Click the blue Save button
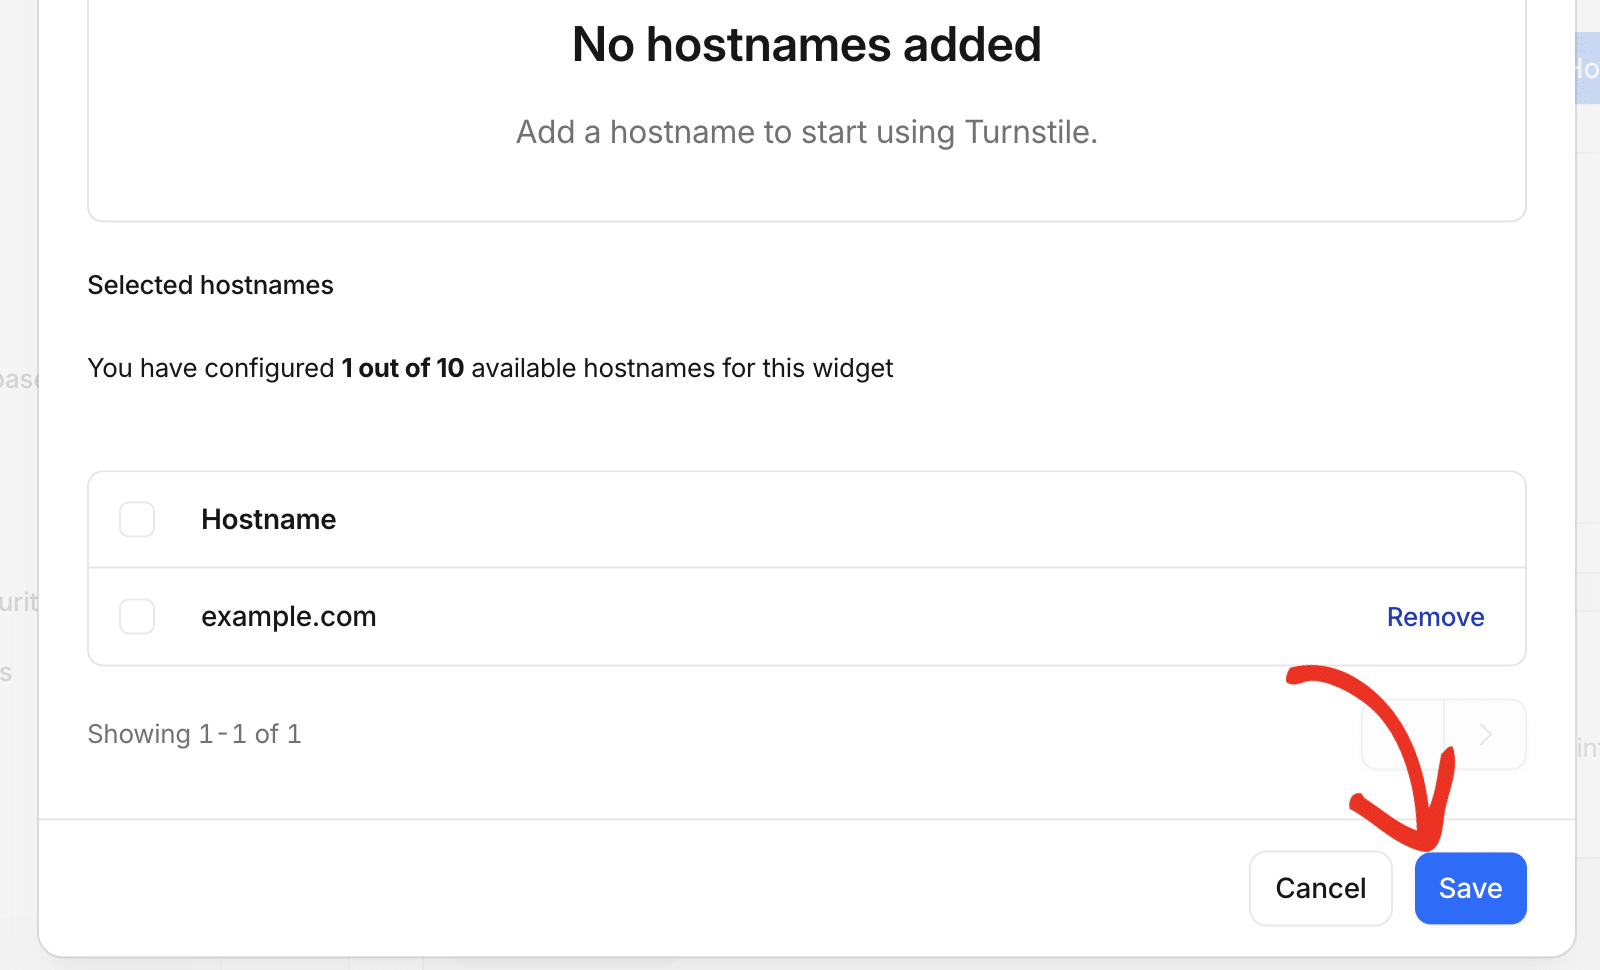Image resolution: width=1600 pixels, height=970 pixels. [1470, 888]
